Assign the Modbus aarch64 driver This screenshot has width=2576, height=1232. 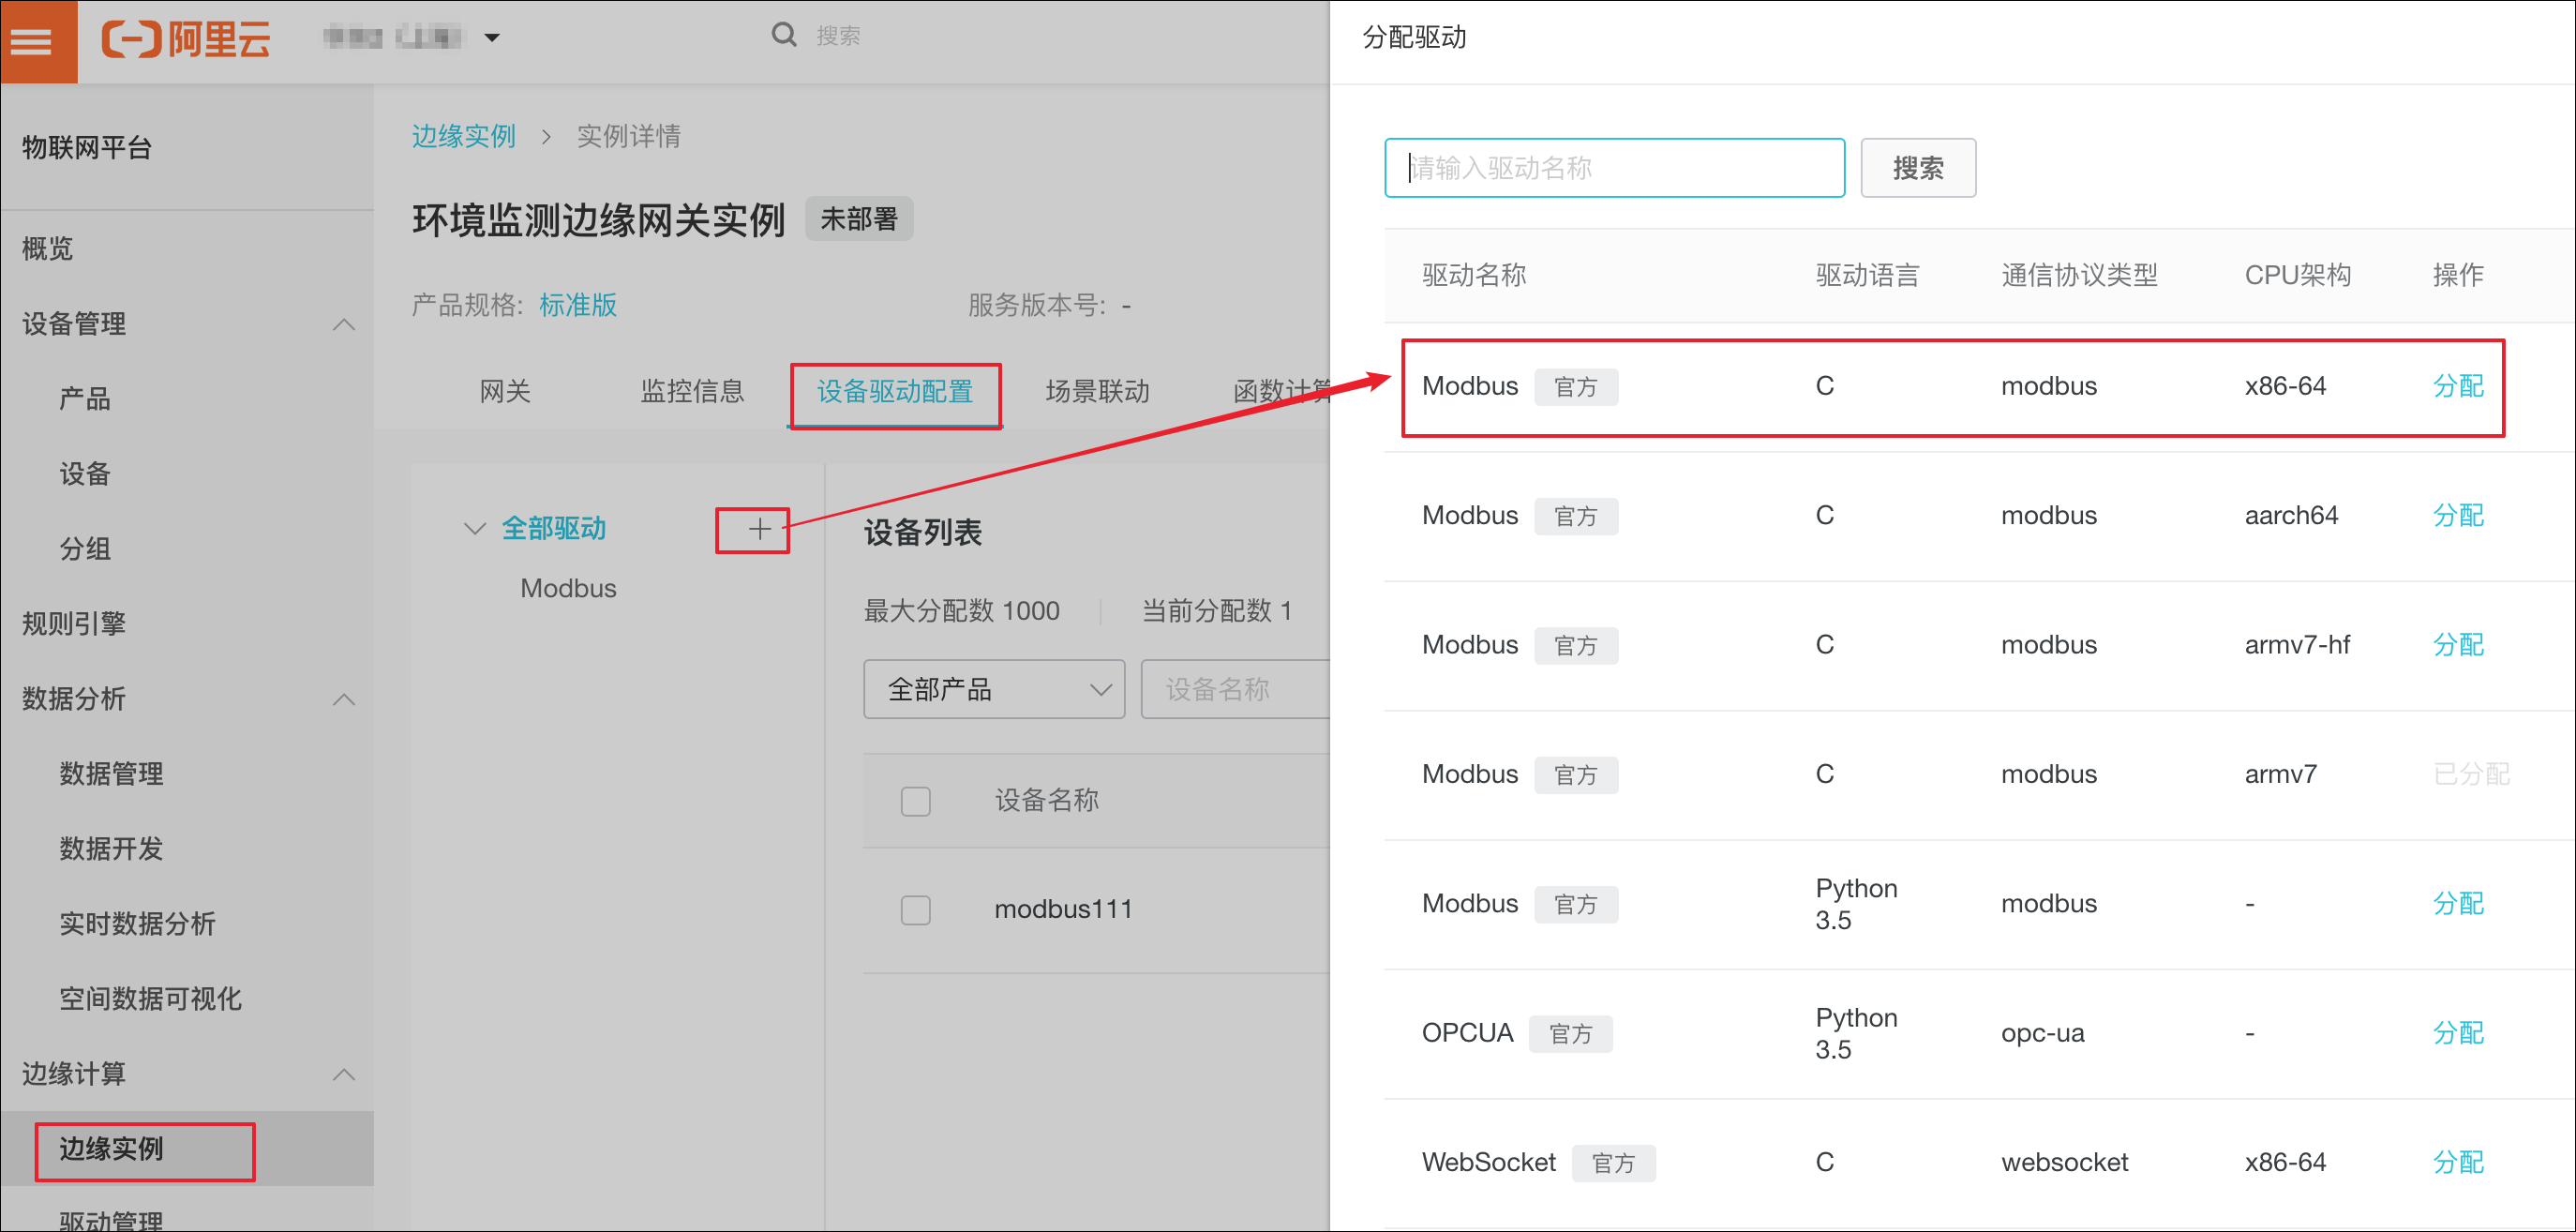[x=2458, y=516]
